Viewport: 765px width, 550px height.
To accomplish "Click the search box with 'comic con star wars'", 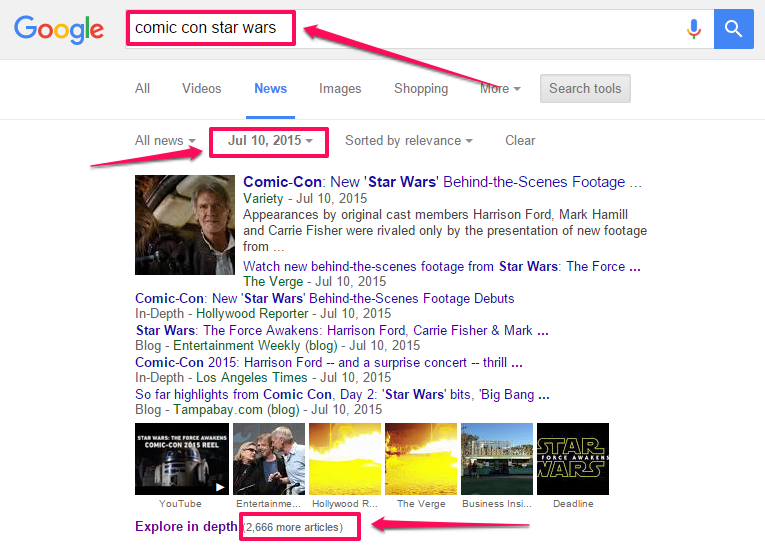I will (x=420, y=29).
